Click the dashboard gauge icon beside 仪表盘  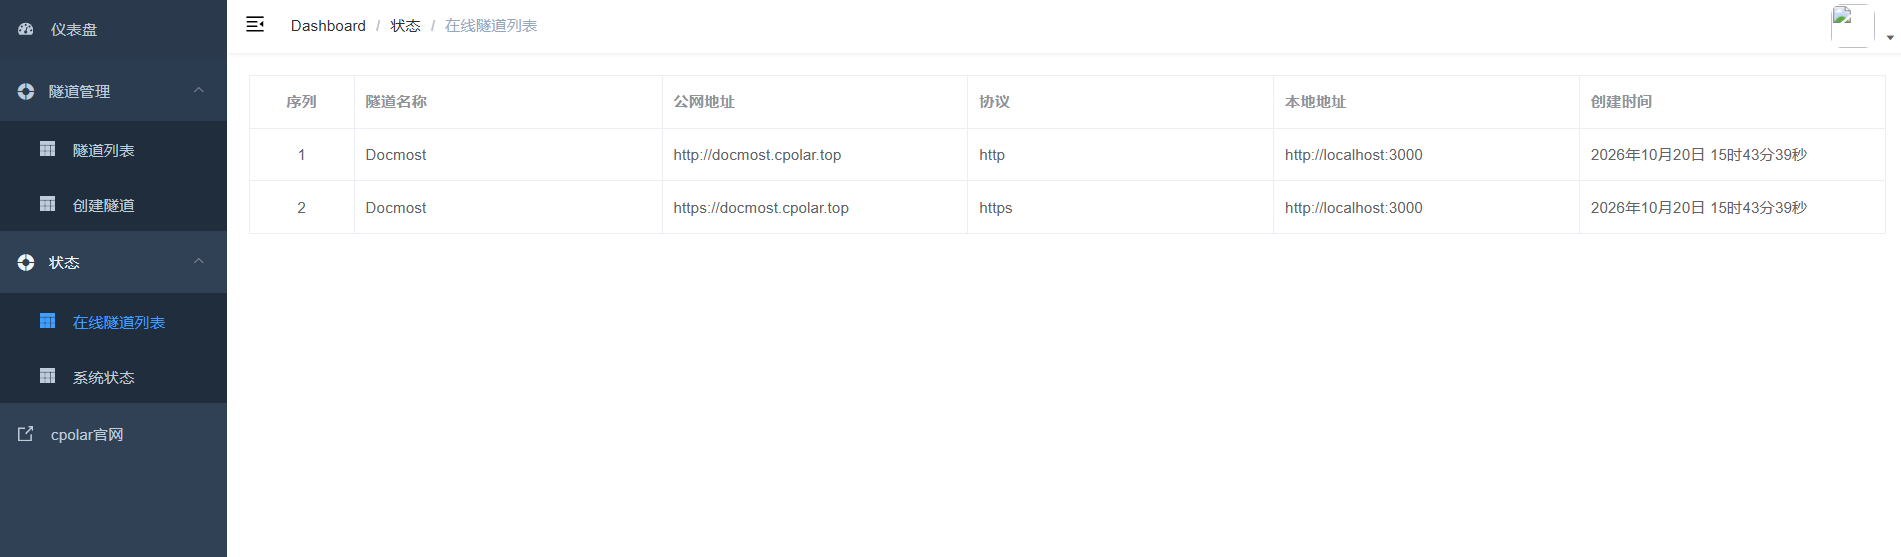[26, 30]
